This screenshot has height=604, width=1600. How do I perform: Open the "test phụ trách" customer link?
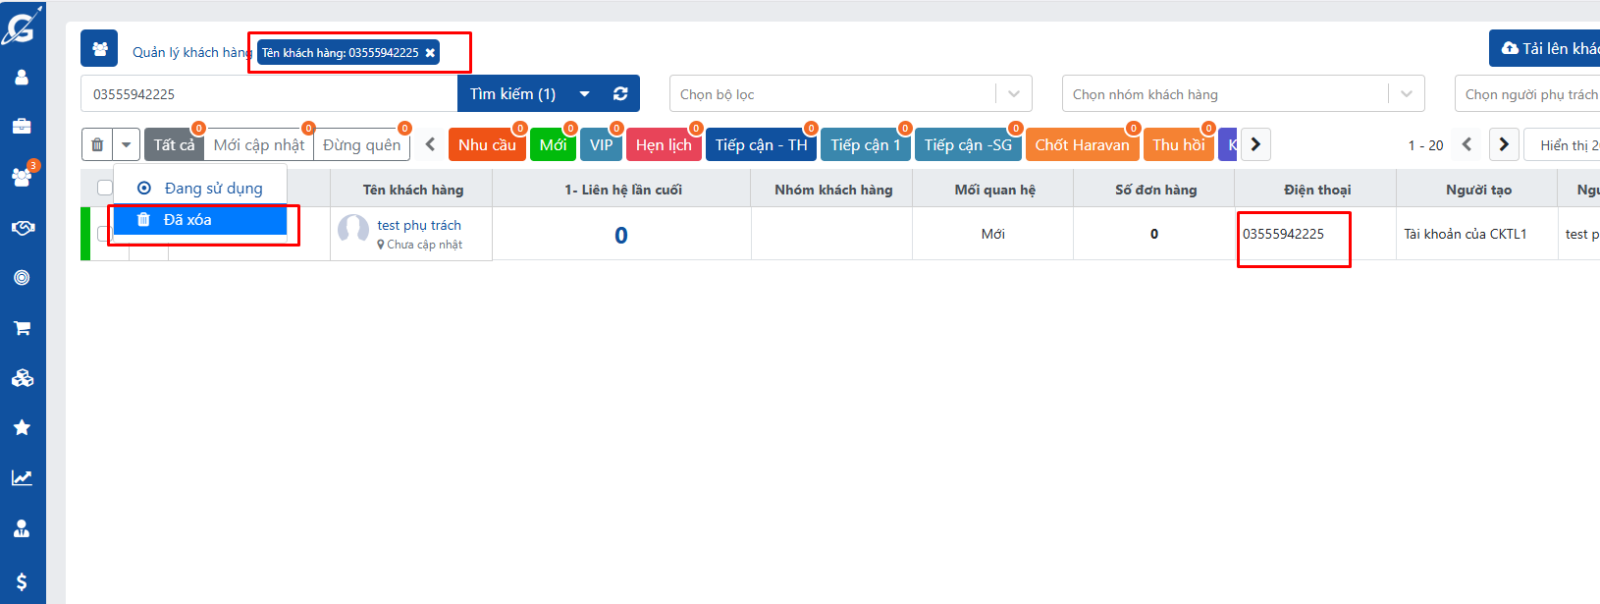pos(419,225)
